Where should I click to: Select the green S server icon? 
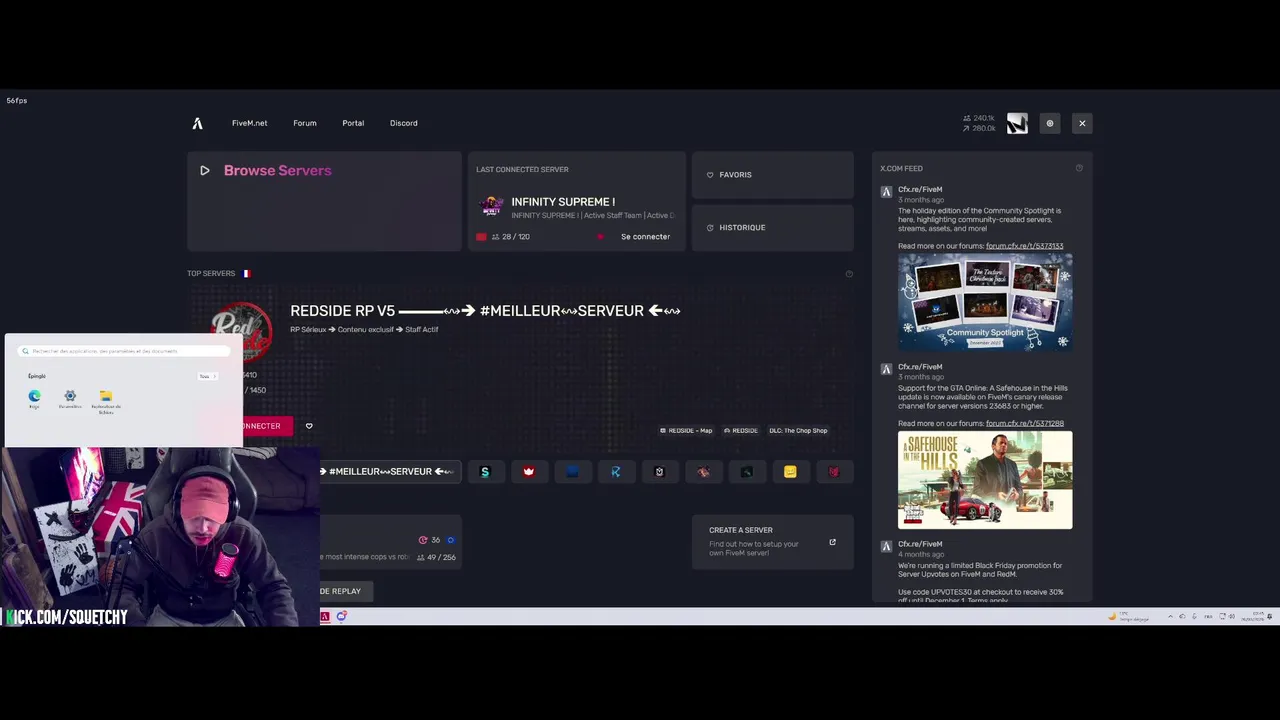tap(485, 472)
